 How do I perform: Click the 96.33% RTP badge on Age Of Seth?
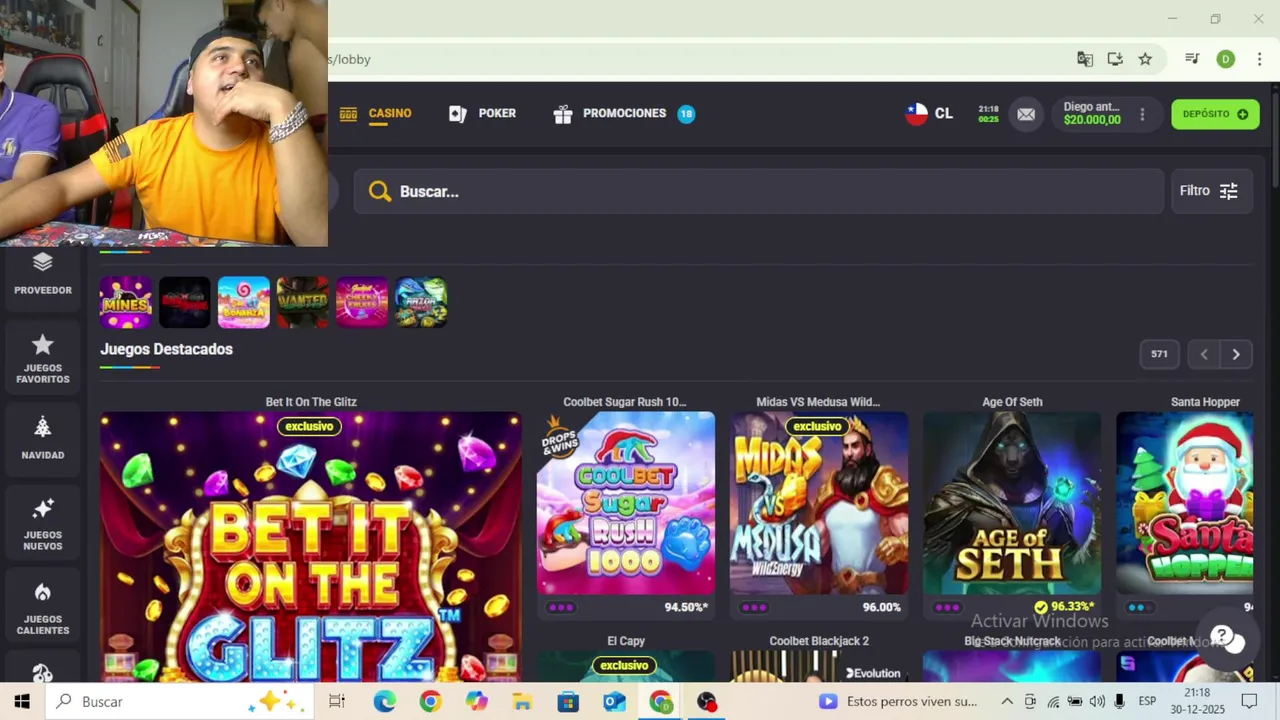pyautogui.click(x=1064, y=607)
